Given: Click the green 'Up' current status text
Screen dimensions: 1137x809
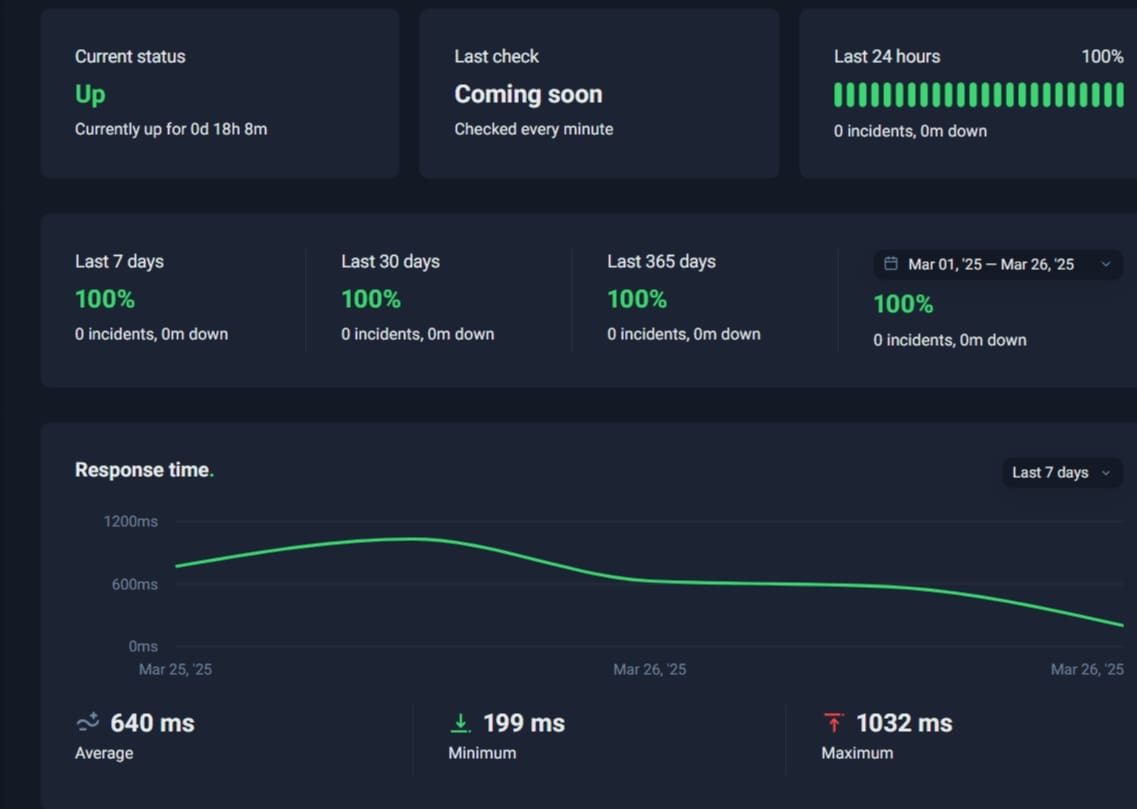Looking at the screenshot, I should pos(90,94).
